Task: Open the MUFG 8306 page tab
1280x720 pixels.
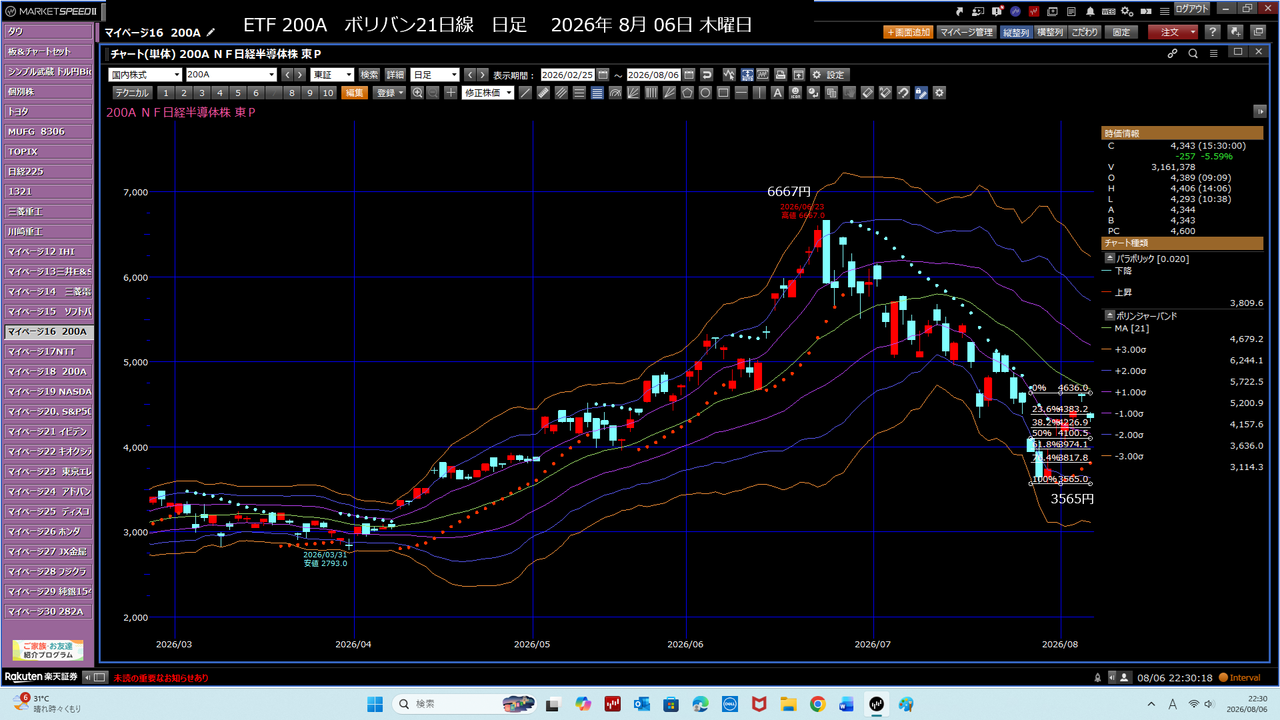Action: (x=49, y=131)
